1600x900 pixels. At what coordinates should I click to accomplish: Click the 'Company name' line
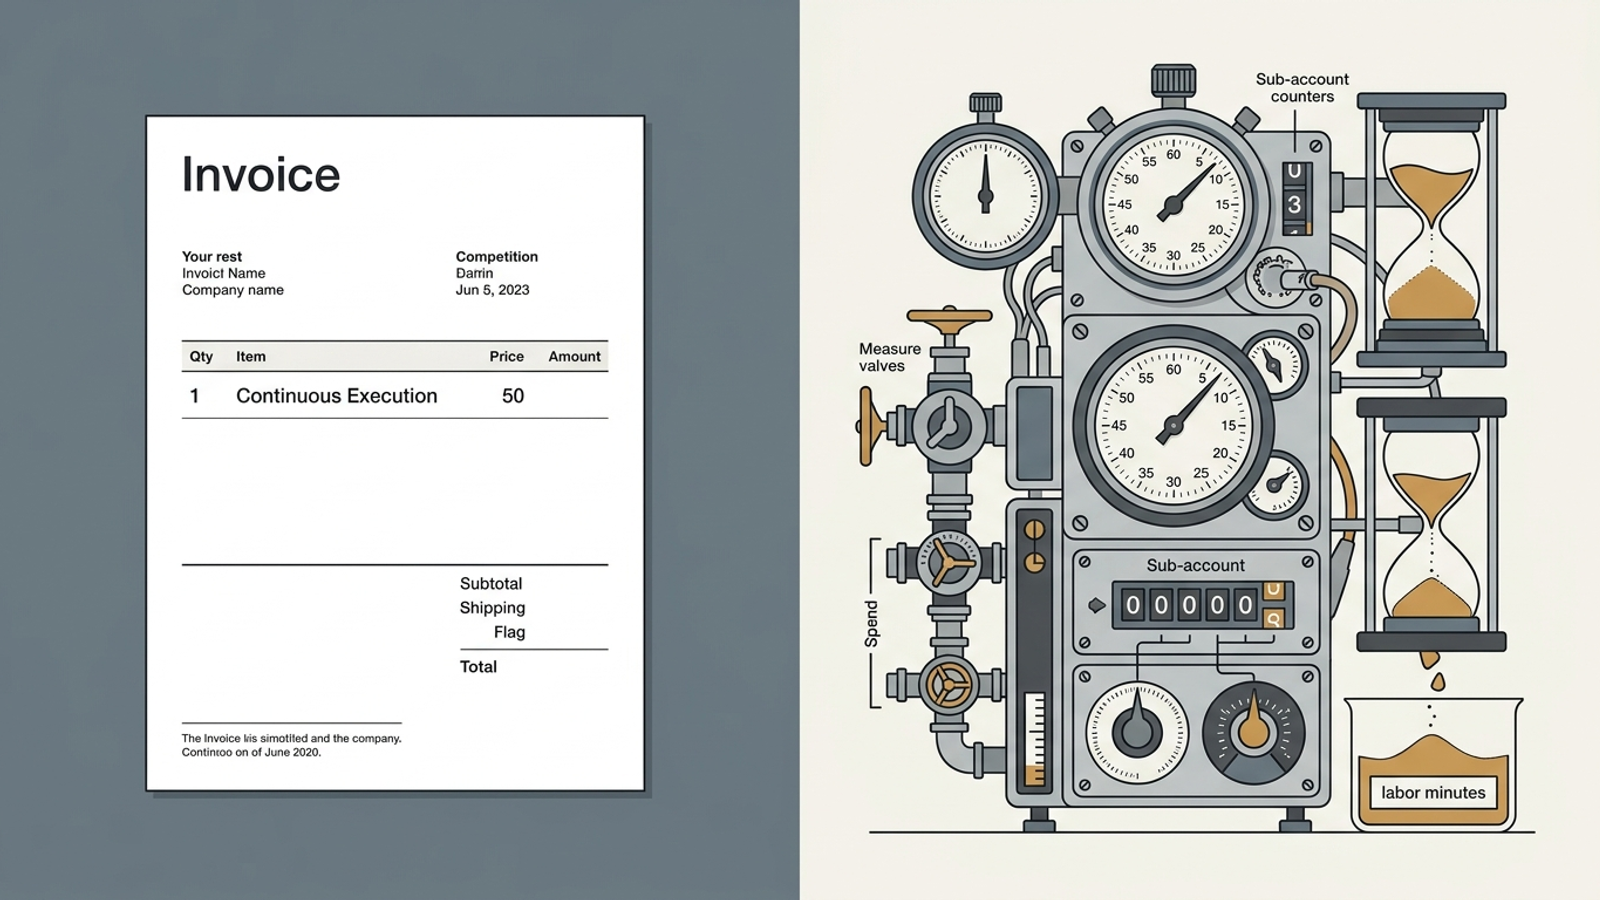[233, 290]
